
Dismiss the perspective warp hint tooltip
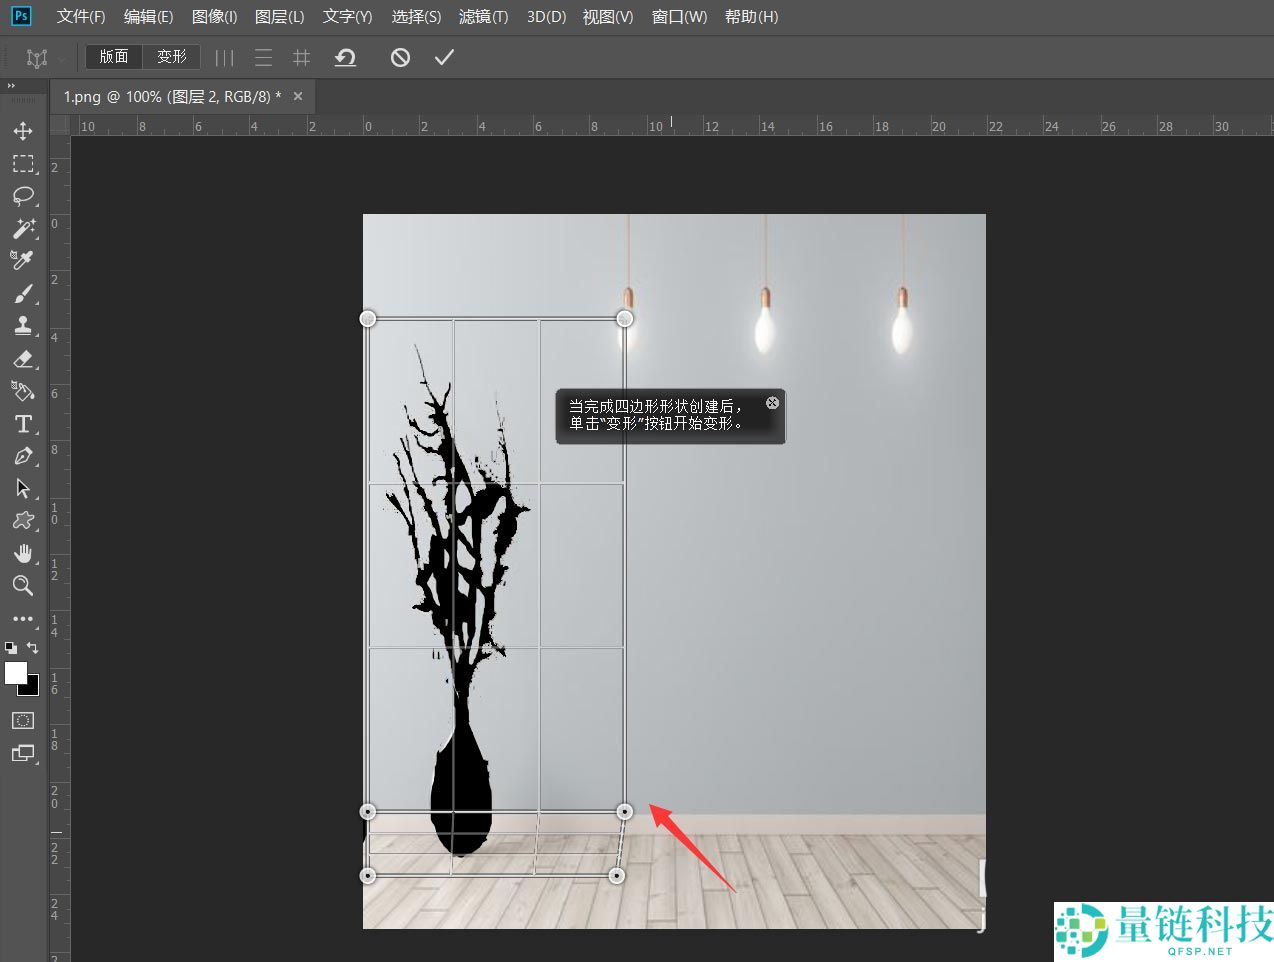click(x=772, y=402)
